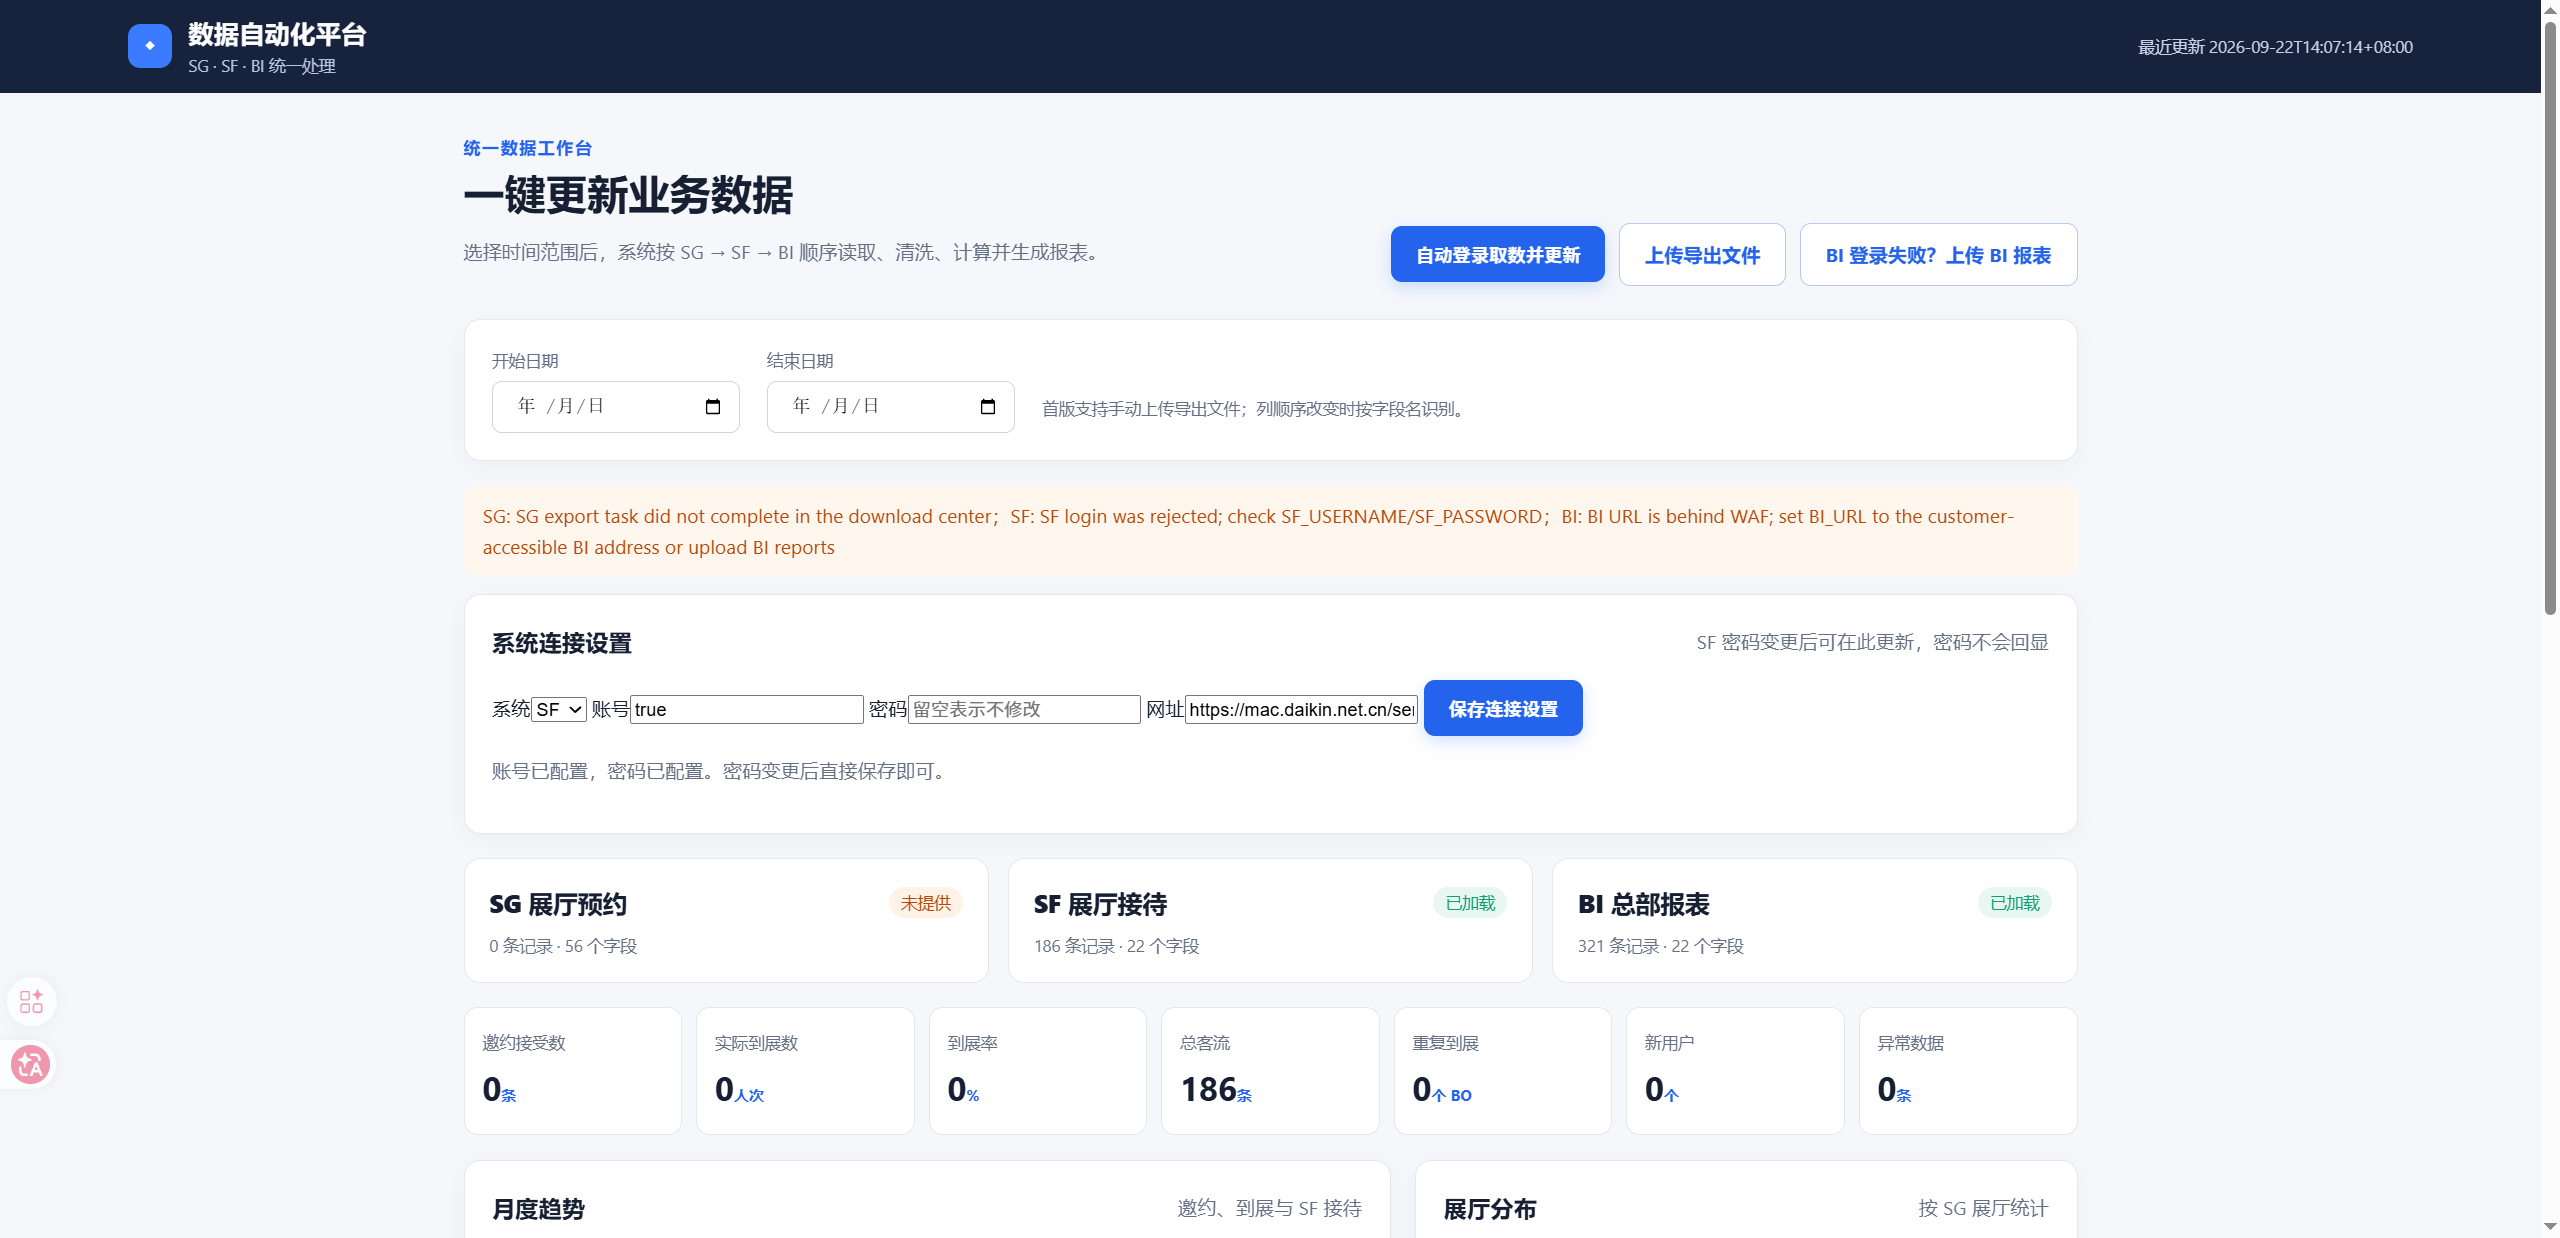Image resolution: width=2560 pixels, height=1238 pixels.
Task: Click the floating translate icon
Action: (31, 1065)
